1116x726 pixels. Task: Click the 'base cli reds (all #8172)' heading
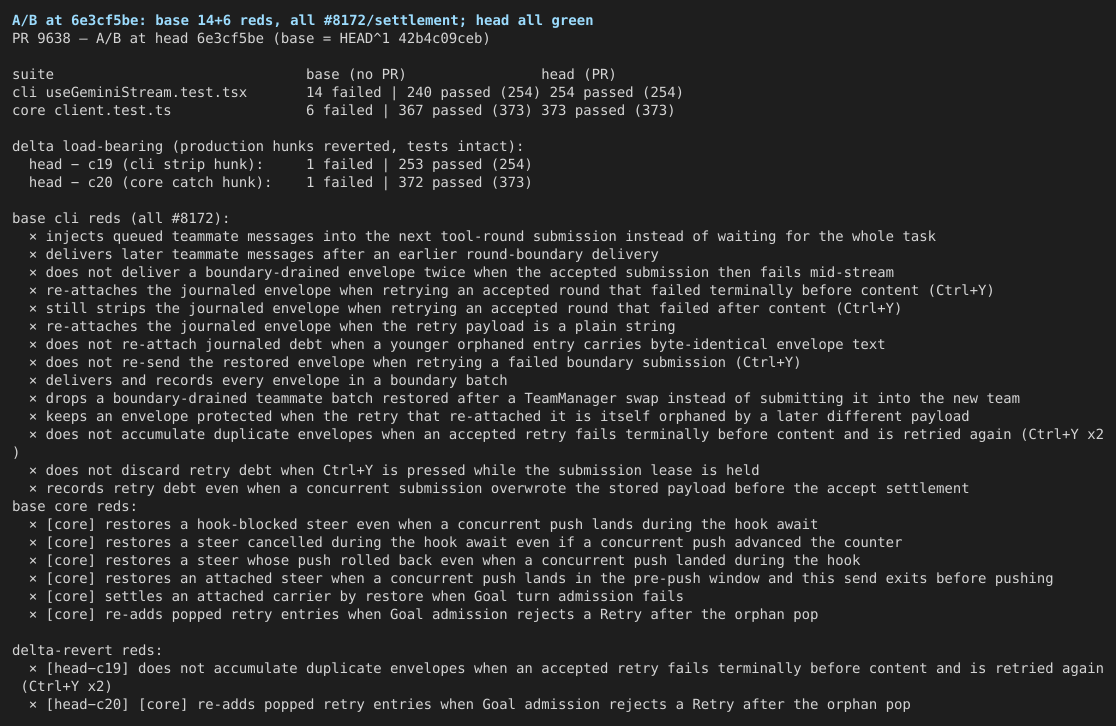pyautogui.click(x=121, y=219)
